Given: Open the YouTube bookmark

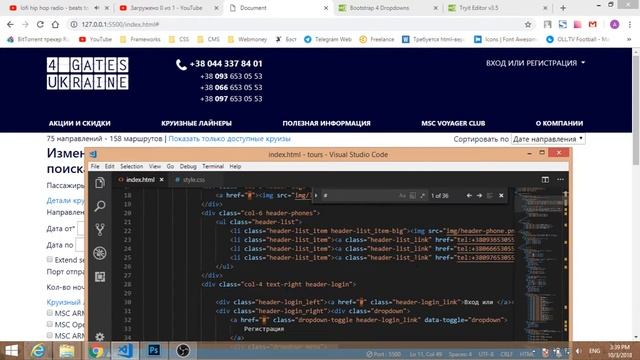Looking at the screenshot, I should 96,39.
